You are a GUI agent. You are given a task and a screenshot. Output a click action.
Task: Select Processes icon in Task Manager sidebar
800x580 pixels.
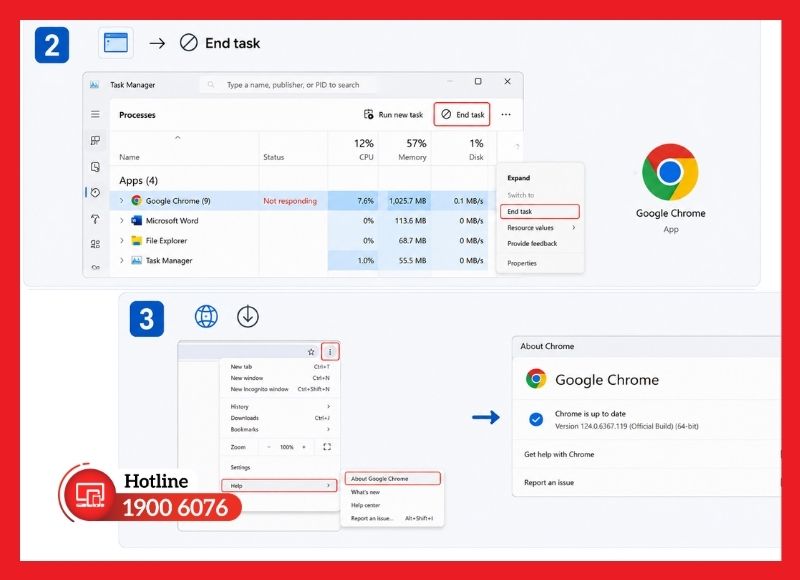pyautogui.click(x=95, y=140)
